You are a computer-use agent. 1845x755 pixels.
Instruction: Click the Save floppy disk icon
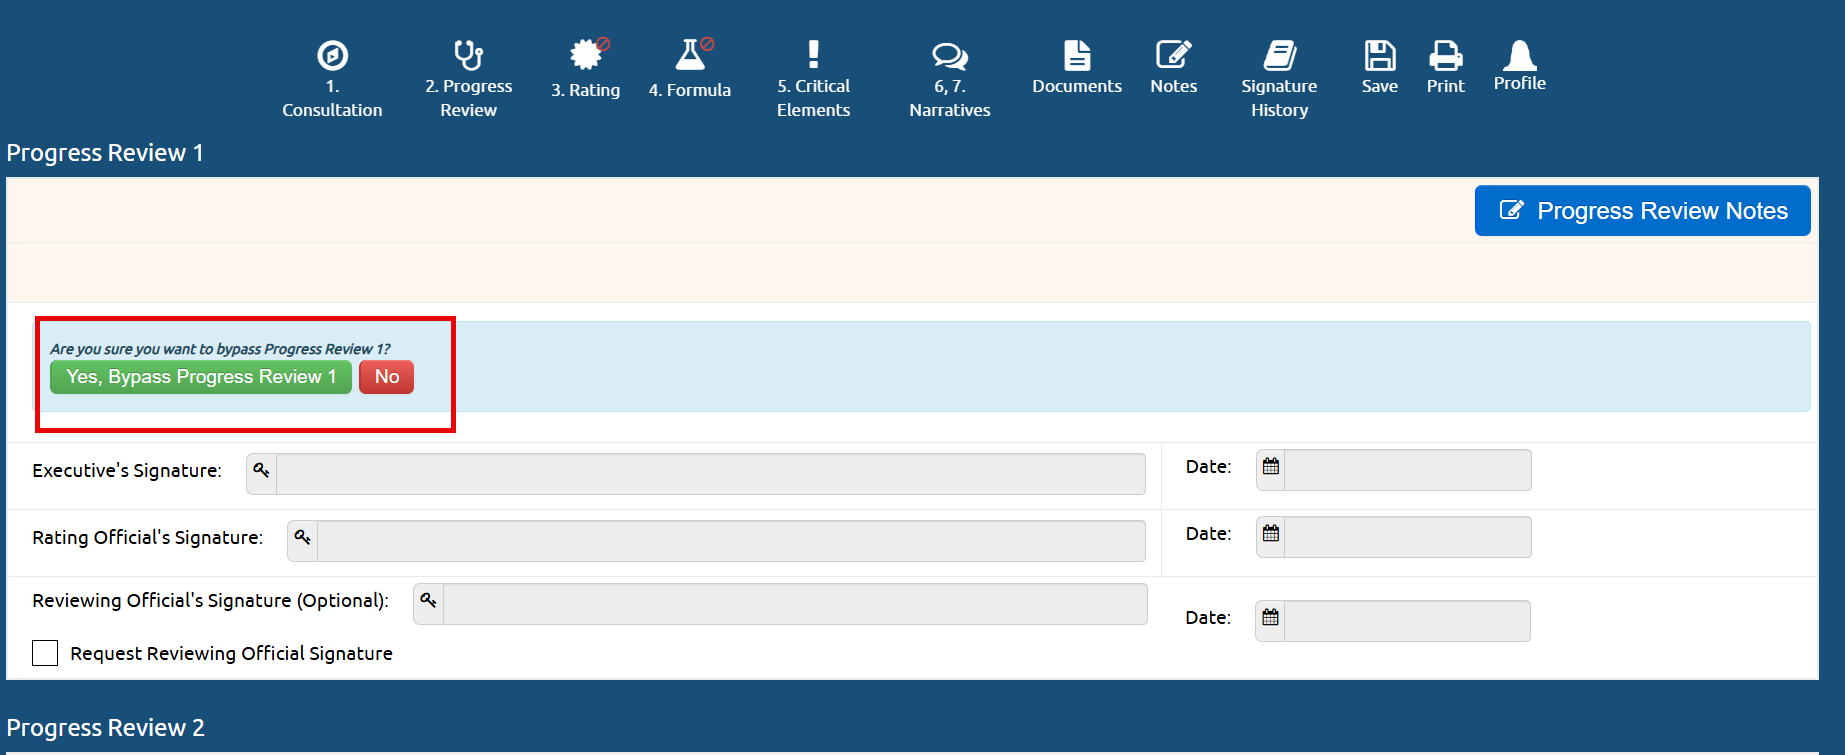[x=1380, y=55]
